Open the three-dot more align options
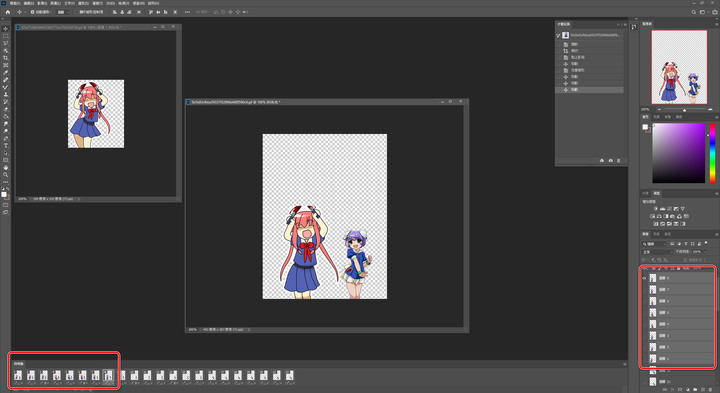Screen dimensions: 720x393 pyautogui.click(x=187, y=12)
